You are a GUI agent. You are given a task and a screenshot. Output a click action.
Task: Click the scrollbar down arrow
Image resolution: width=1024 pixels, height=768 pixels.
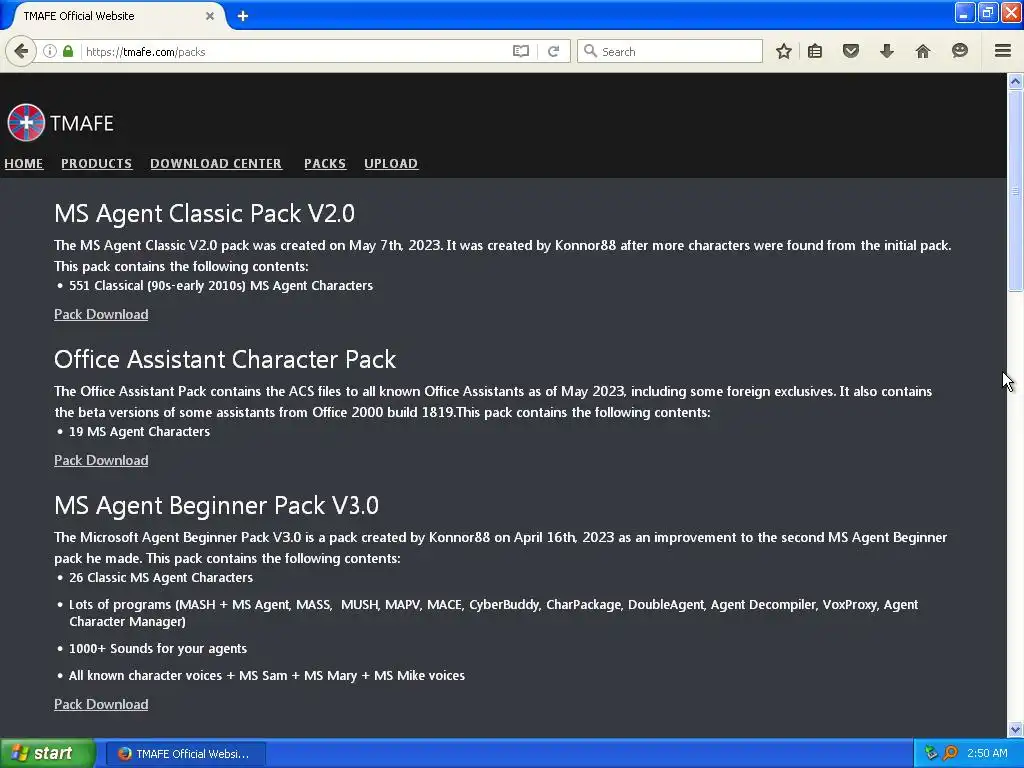(1015, 729)
